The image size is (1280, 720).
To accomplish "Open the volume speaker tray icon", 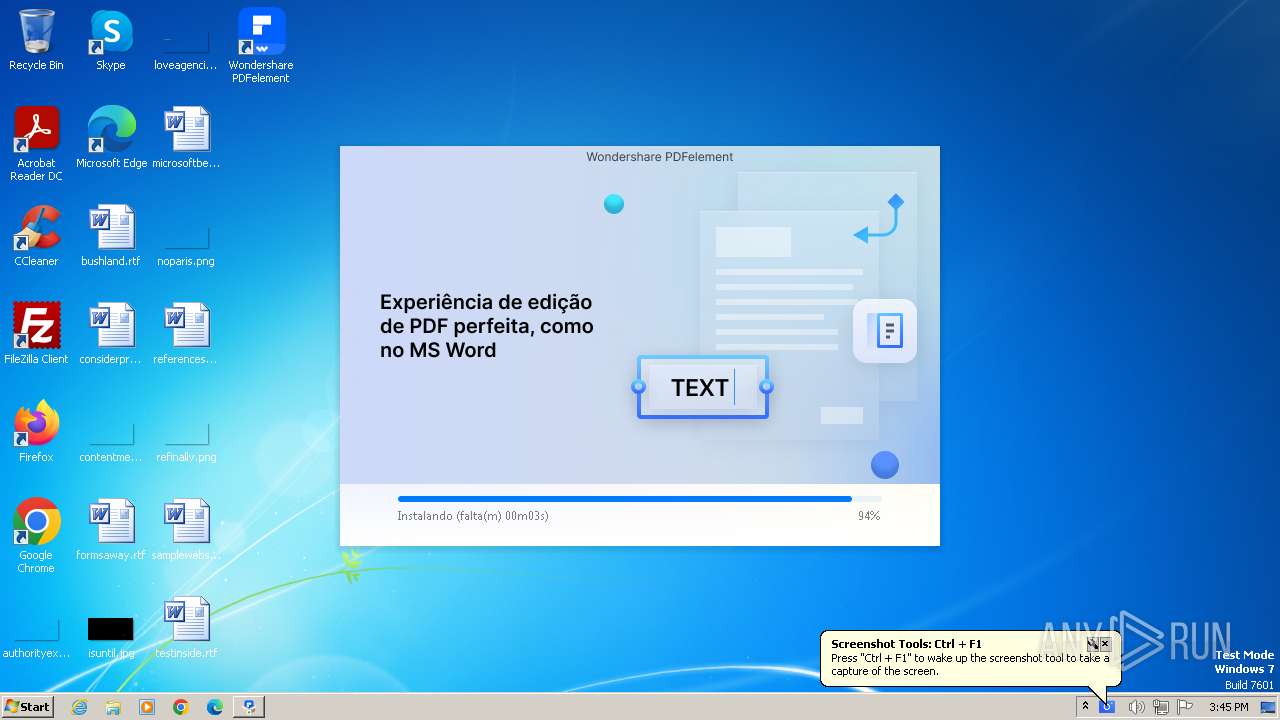I will (1136, 707).
